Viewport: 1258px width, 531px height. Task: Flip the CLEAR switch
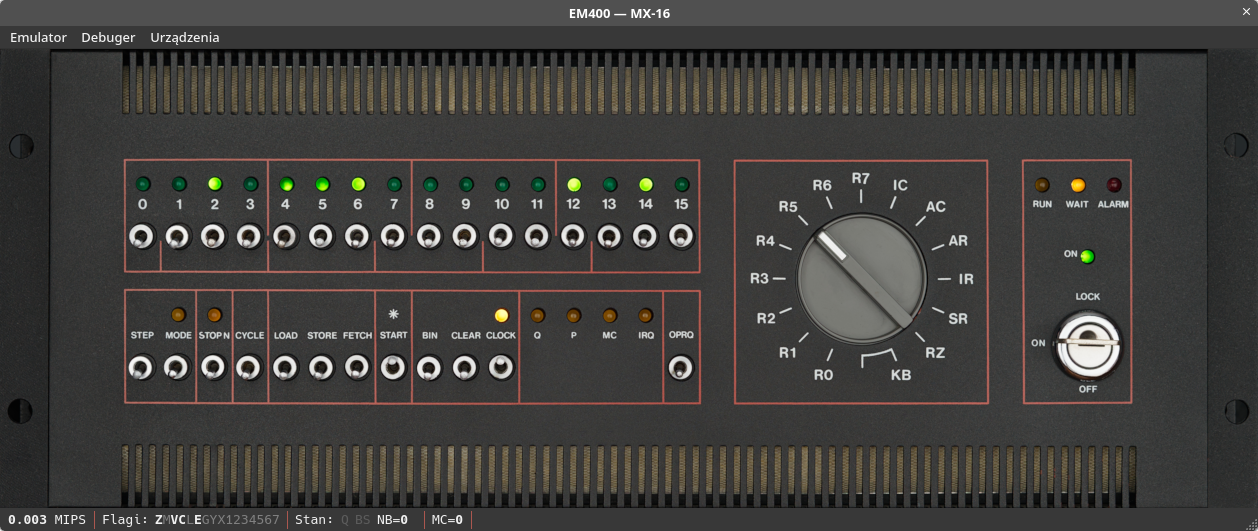click(x=465, y=368)
